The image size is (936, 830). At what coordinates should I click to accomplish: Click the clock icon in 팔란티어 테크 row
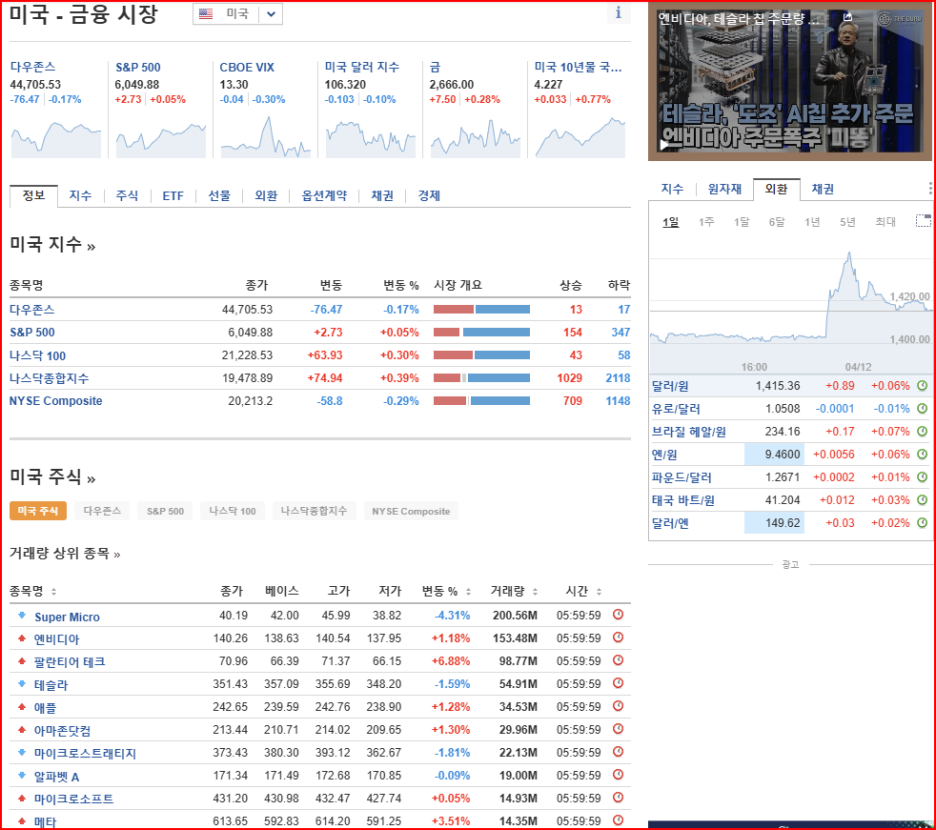pyautogui.click(x=618, y=660)
